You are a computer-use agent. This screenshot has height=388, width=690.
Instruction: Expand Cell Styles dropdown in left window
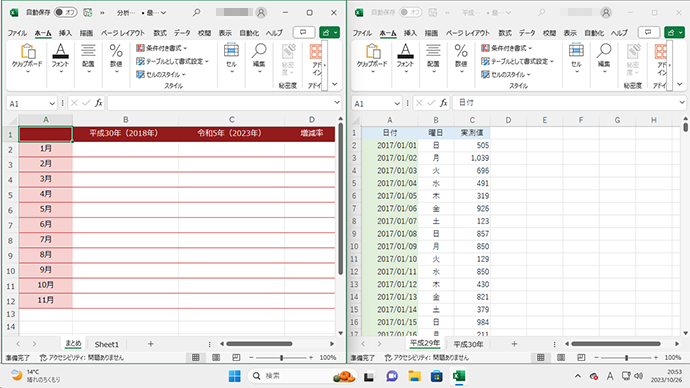(184, 75)
